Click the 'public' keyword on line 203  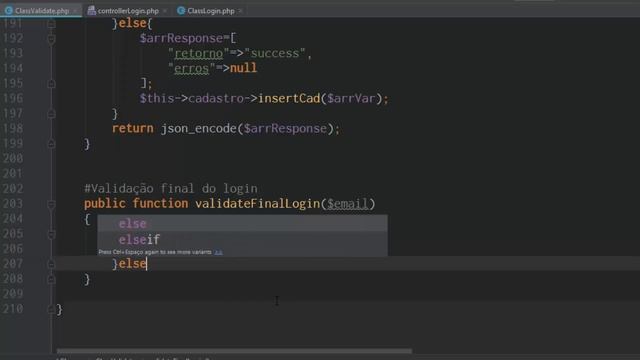click(x=104, y=204)
